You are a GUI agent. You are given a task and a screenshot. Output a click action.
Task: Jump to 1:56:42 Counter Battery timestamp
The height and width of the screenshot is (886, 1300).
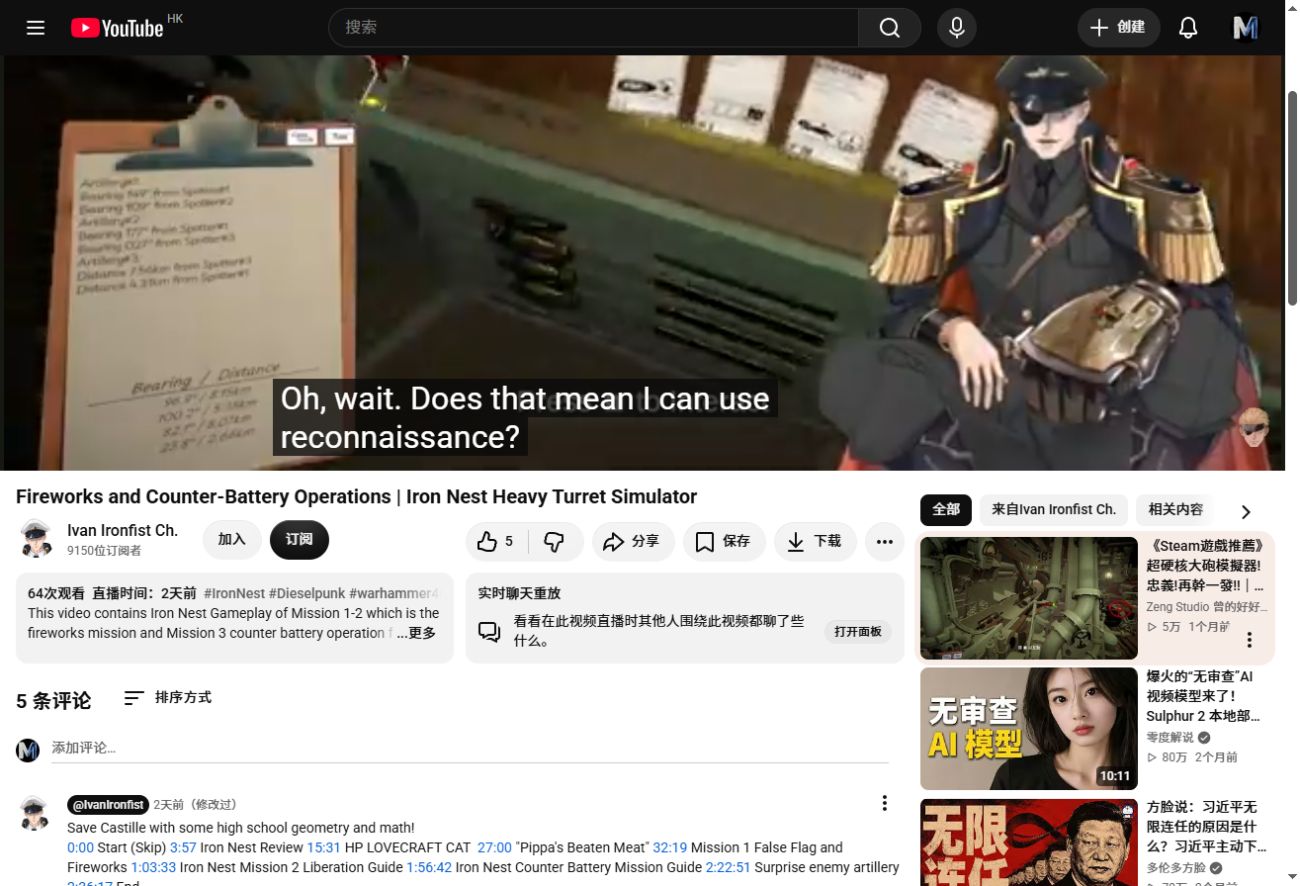tap(429, 867)
